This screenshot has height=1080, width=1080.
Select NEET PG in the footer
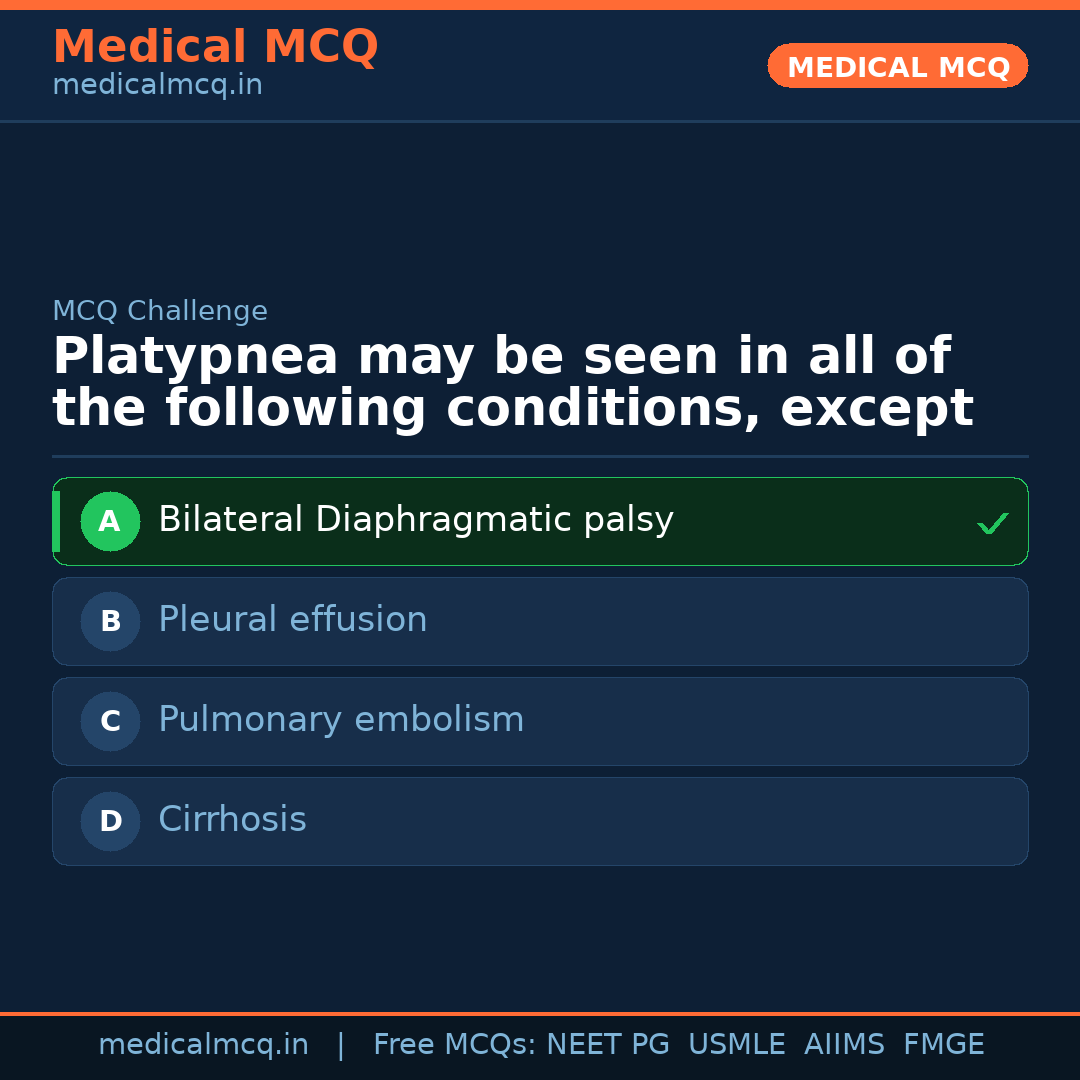pos(608,1045)
